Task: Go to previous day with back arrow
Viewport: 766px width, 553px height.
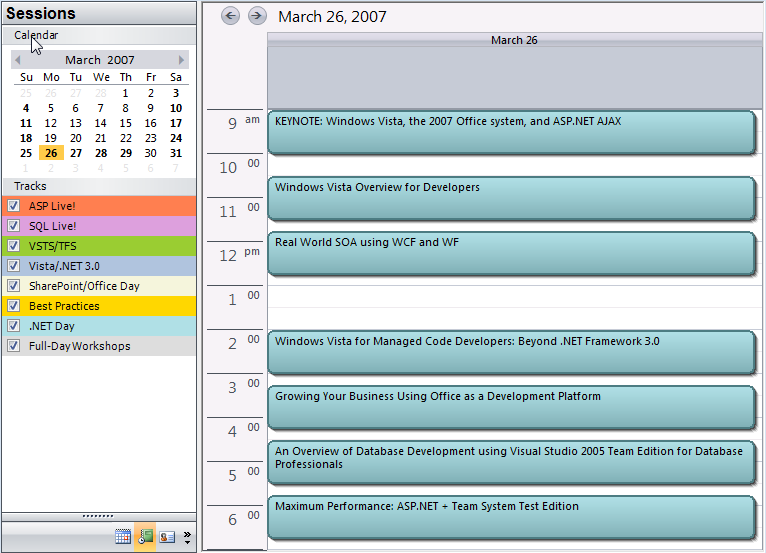Action: click(231, 16)
